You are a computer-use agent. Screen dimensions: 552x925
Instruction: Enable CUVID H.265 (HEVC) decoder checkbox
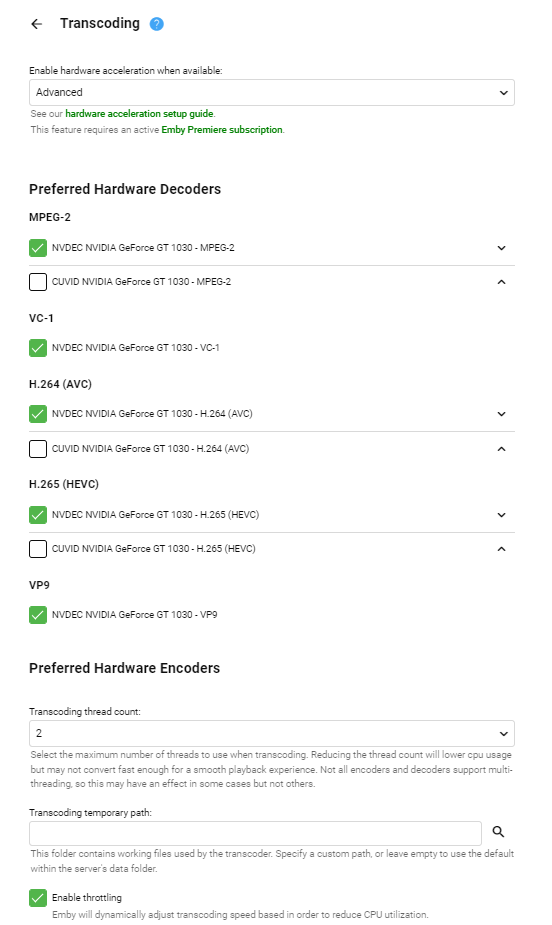click(x=38, y=549)
